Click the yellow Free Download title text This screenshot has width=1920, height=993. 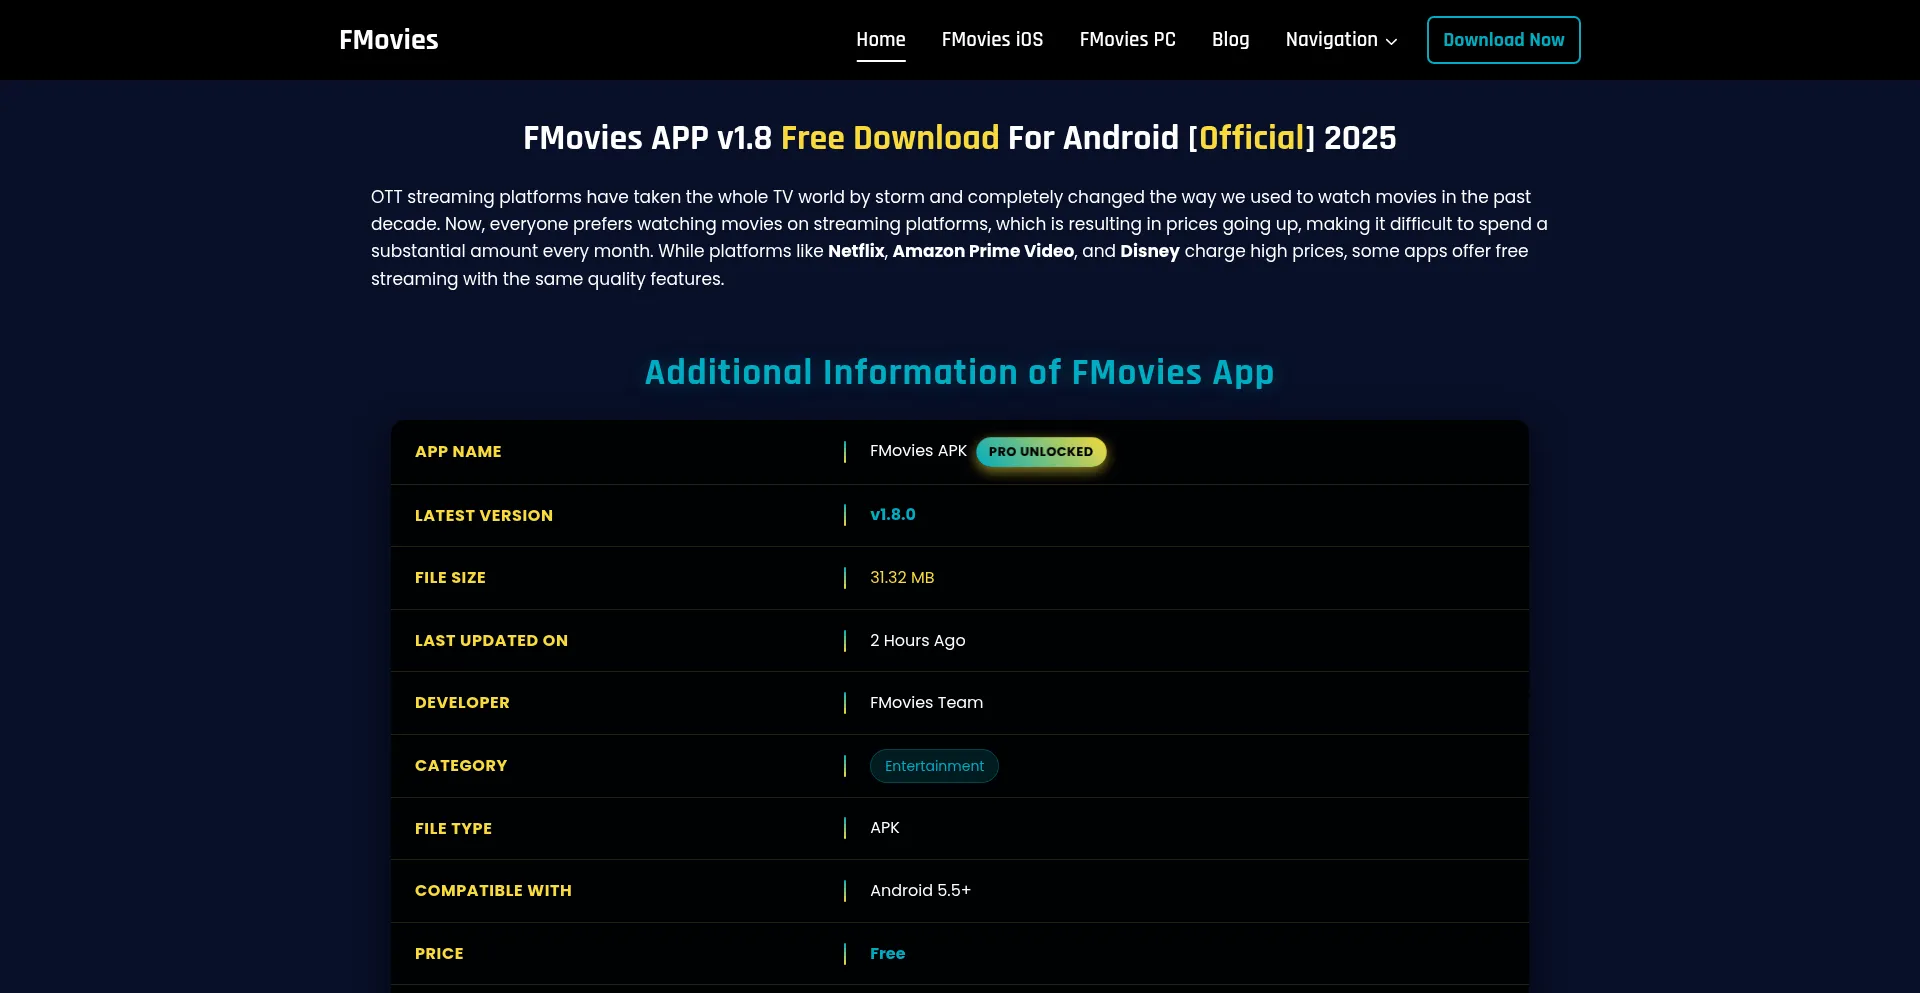tap(889, 138)
